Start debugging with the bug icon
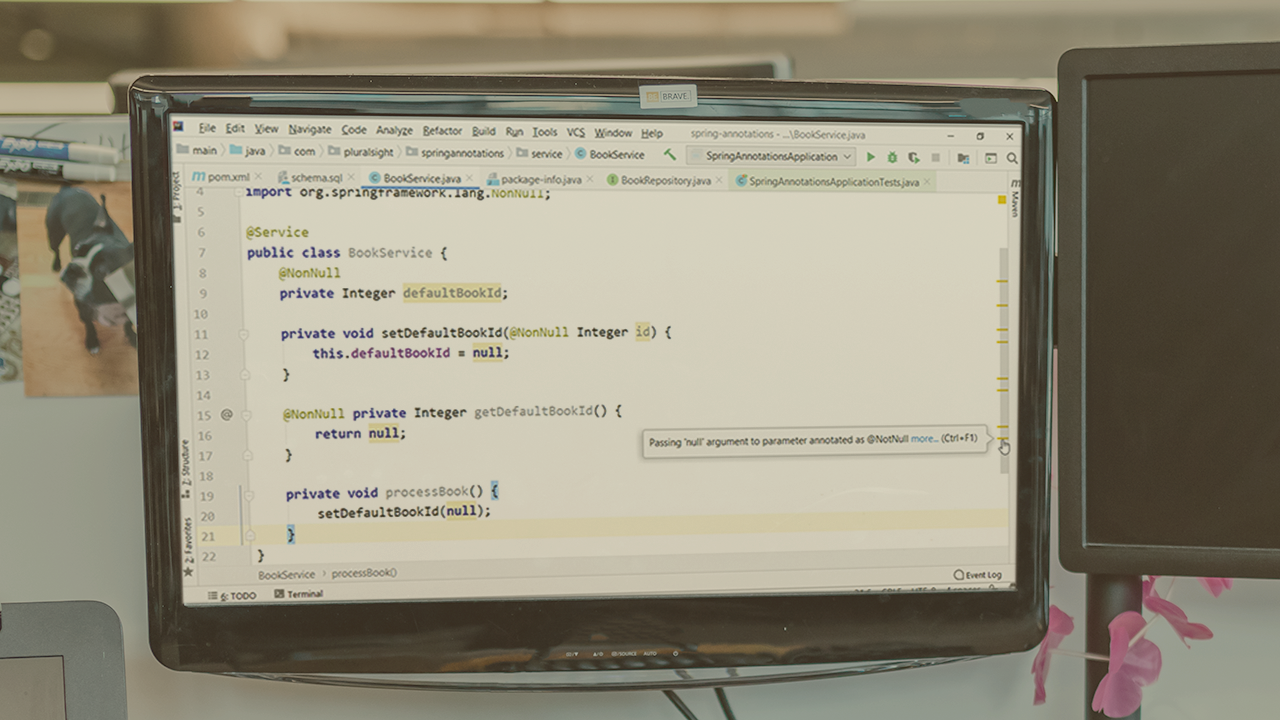Image resolution: width=1280 pixels, height=720 pixels. (892, 157)
